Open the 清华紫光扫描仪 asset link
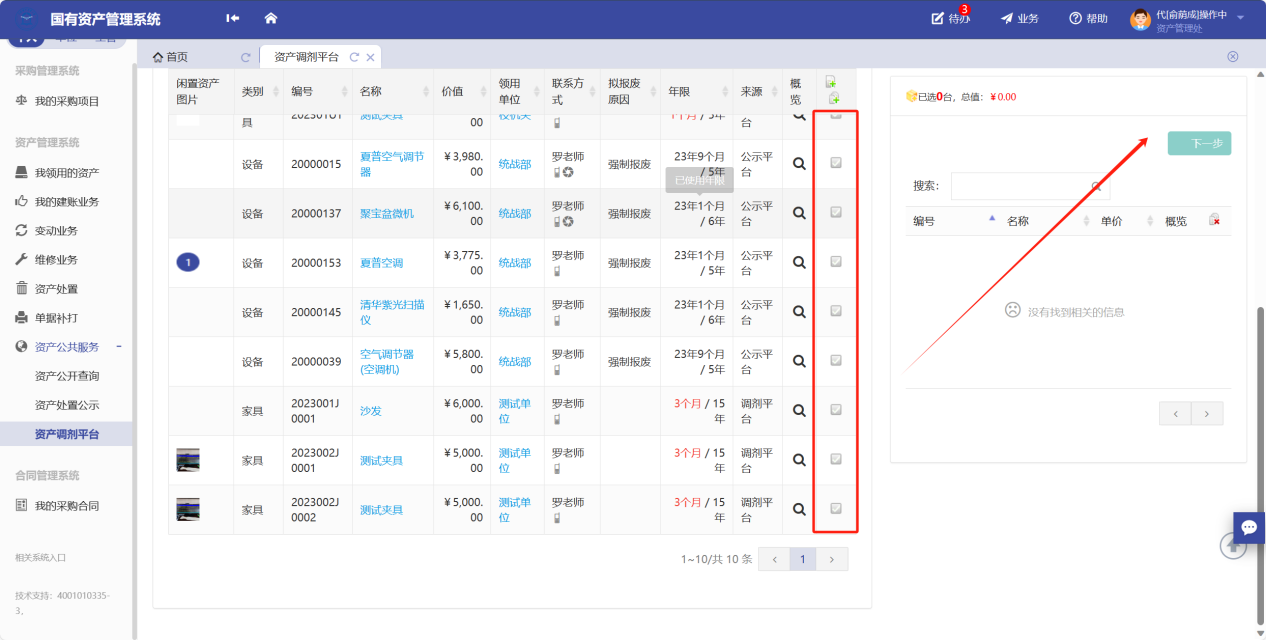The width and height of the screenshot is (1266, 640). pyautogui.click(x=392, y=312)
